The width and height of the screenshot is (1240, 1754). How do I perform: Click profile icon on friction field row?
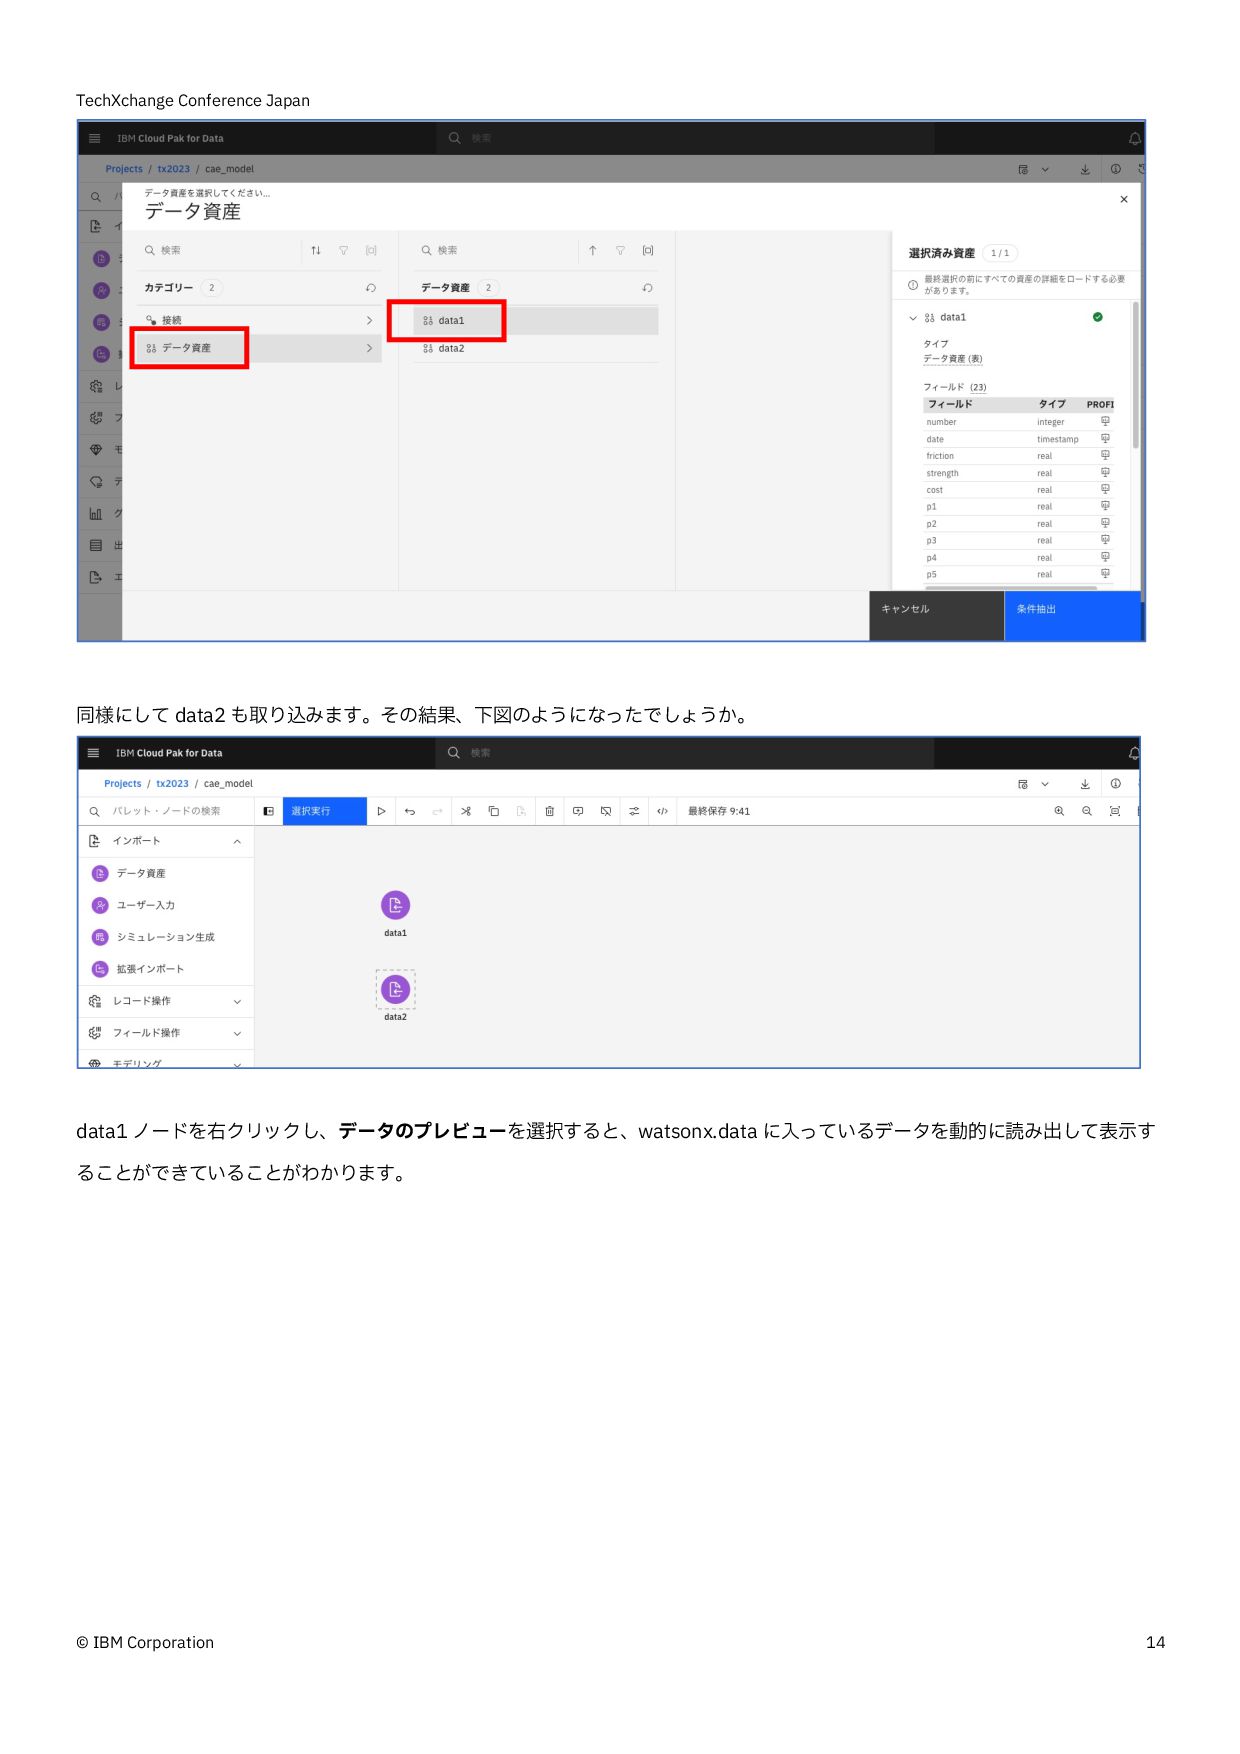point(1105,455)
